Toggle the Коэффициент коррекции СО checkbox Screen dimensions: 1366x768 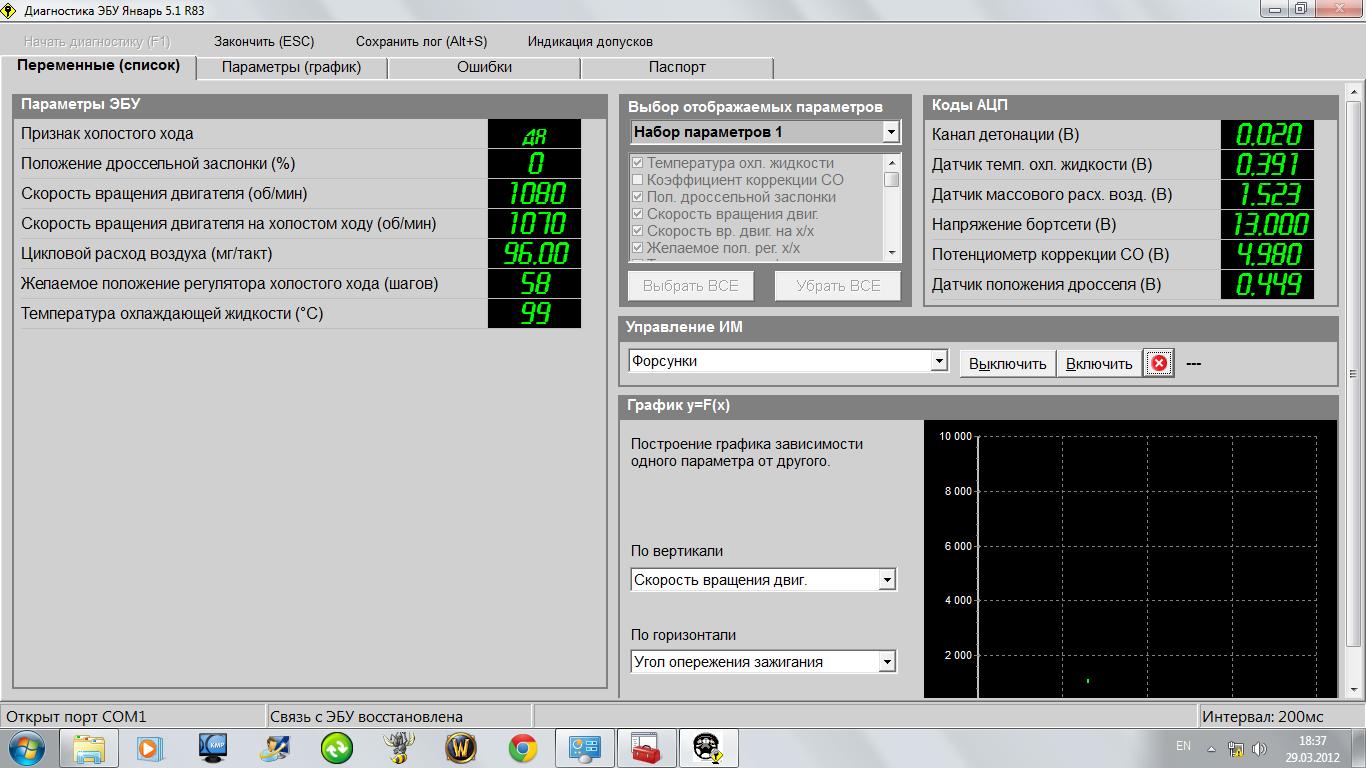[x=637, y=180]
